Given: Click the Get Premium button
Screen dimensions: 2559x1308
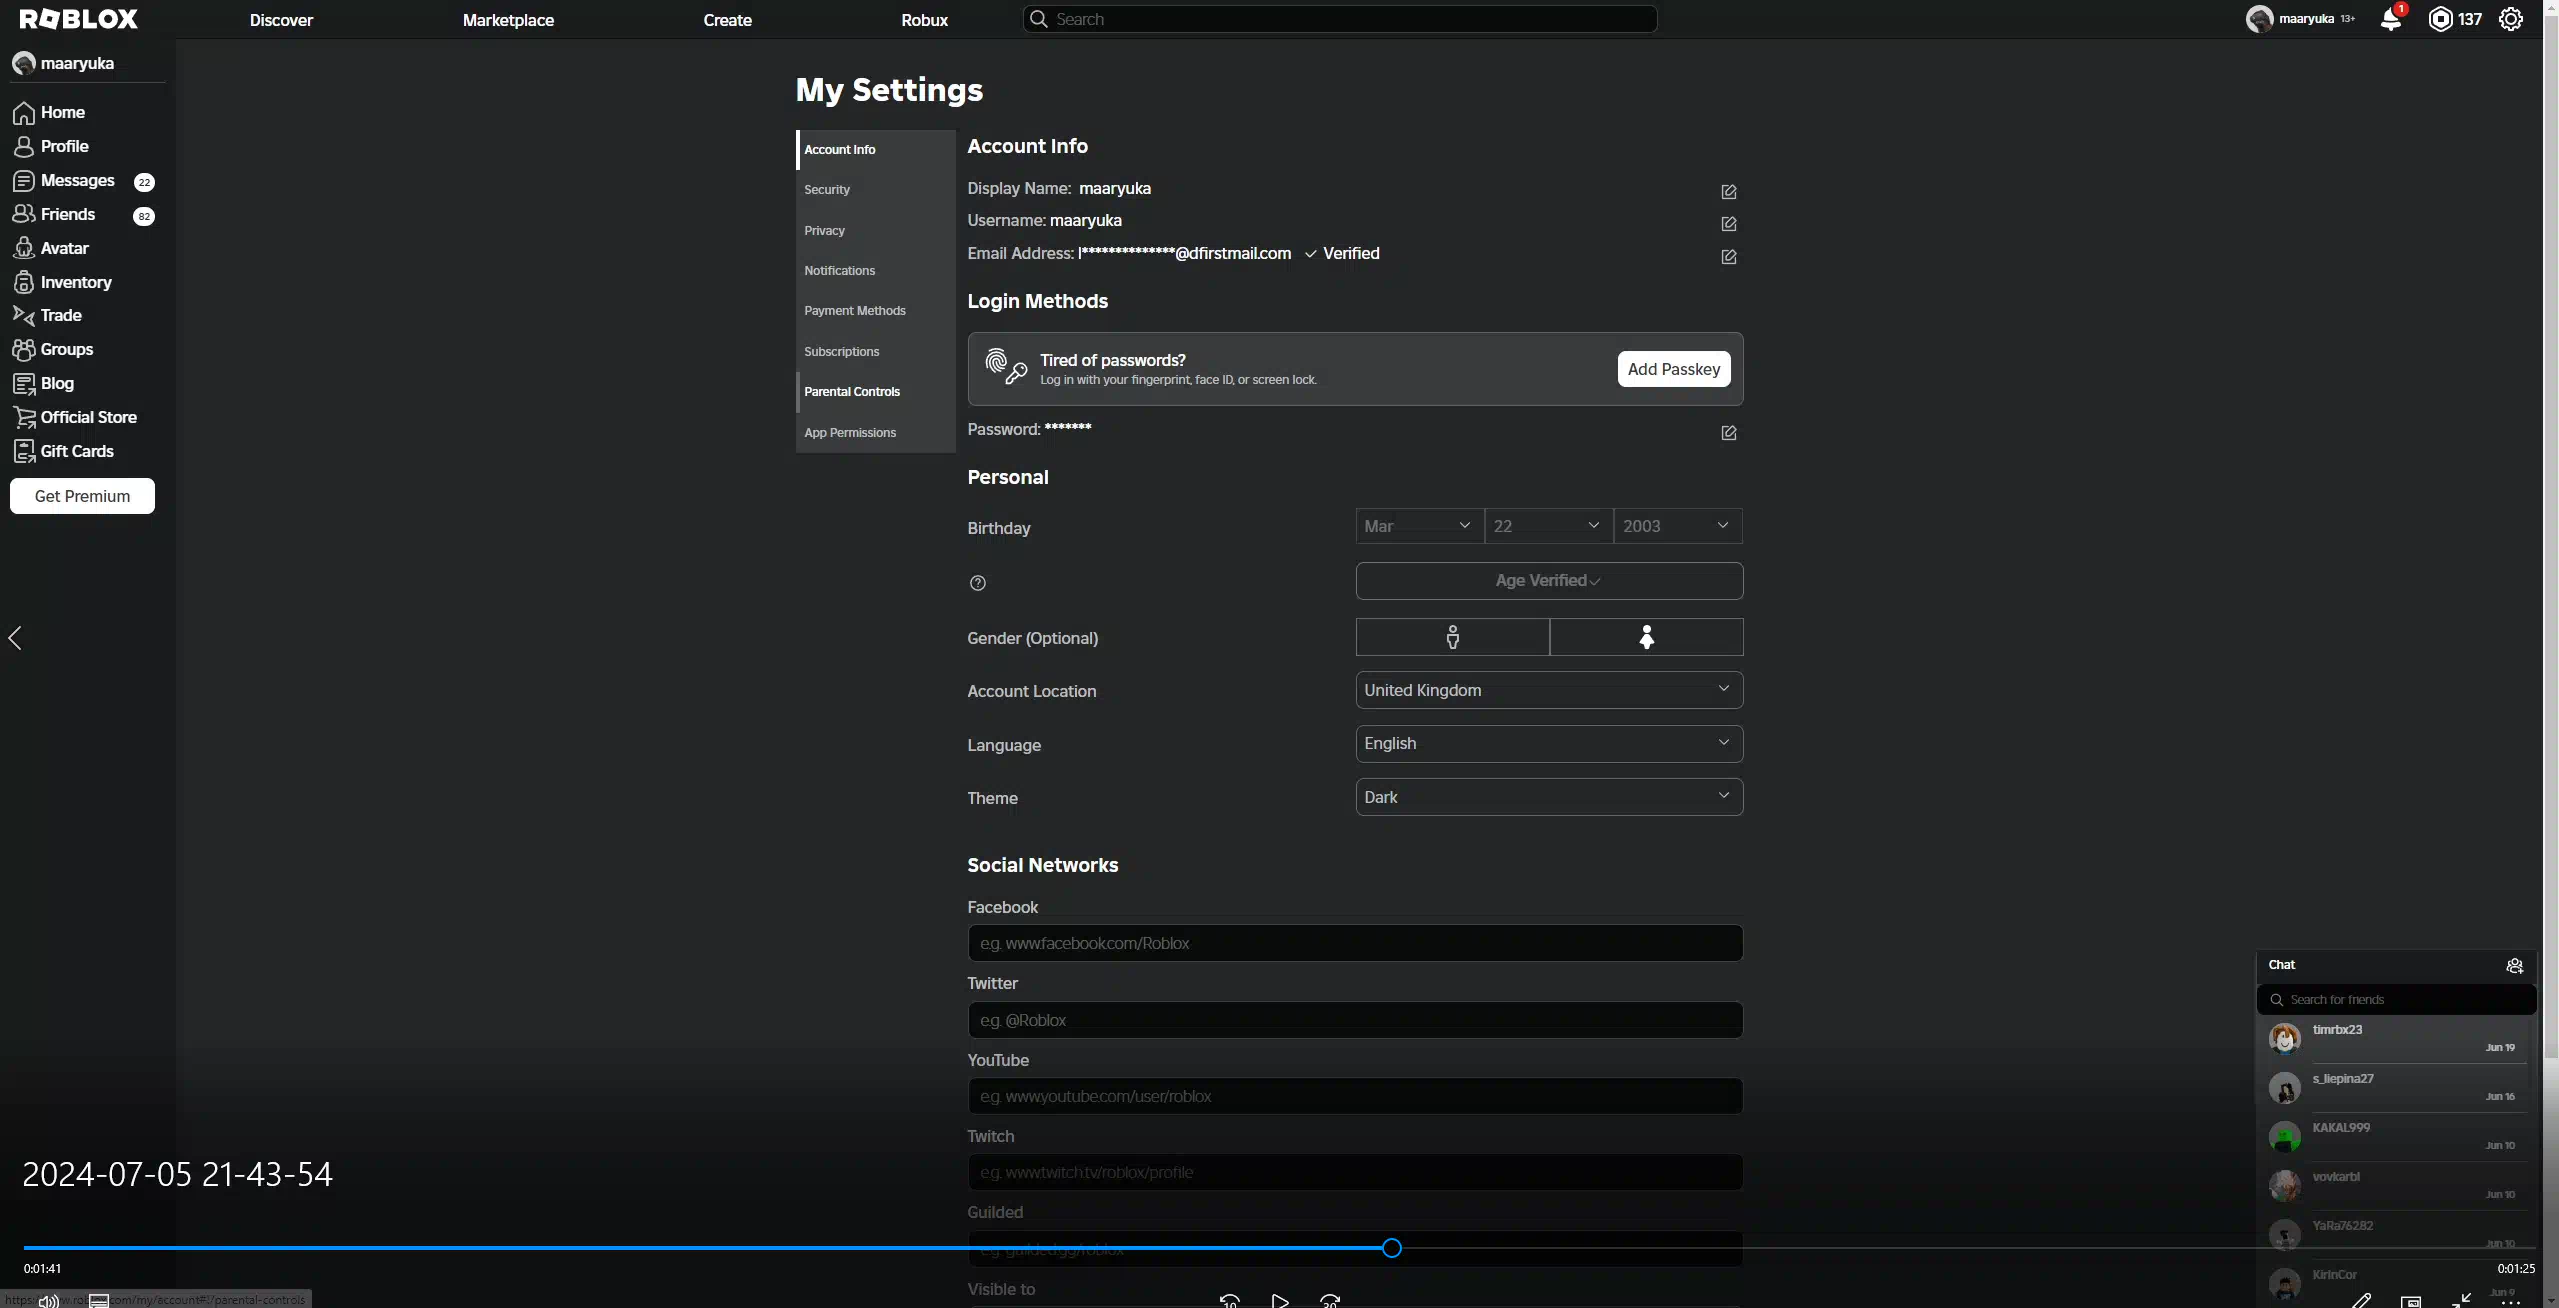Looking at the screenshot, I should (82, 496).
